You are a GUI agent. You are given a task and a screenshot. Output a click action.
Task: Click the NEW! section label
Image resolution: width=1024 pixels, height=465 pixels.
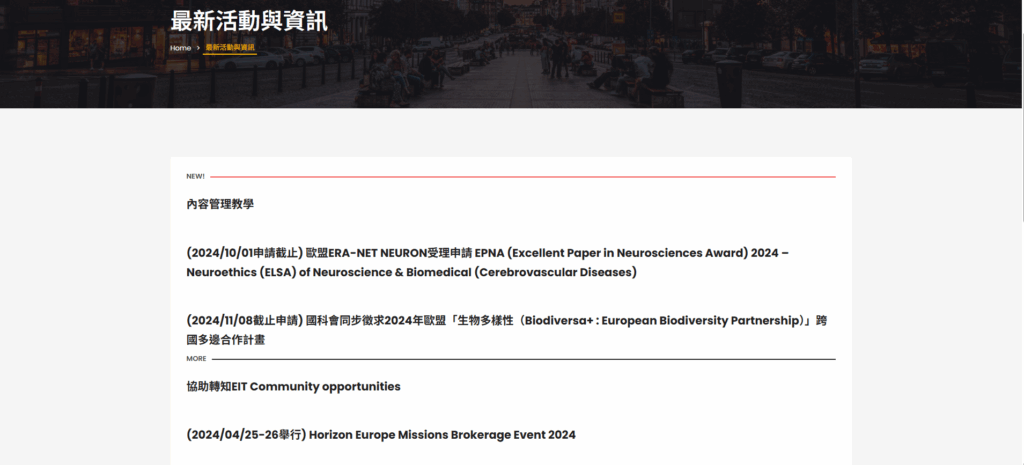click(195, 176)
